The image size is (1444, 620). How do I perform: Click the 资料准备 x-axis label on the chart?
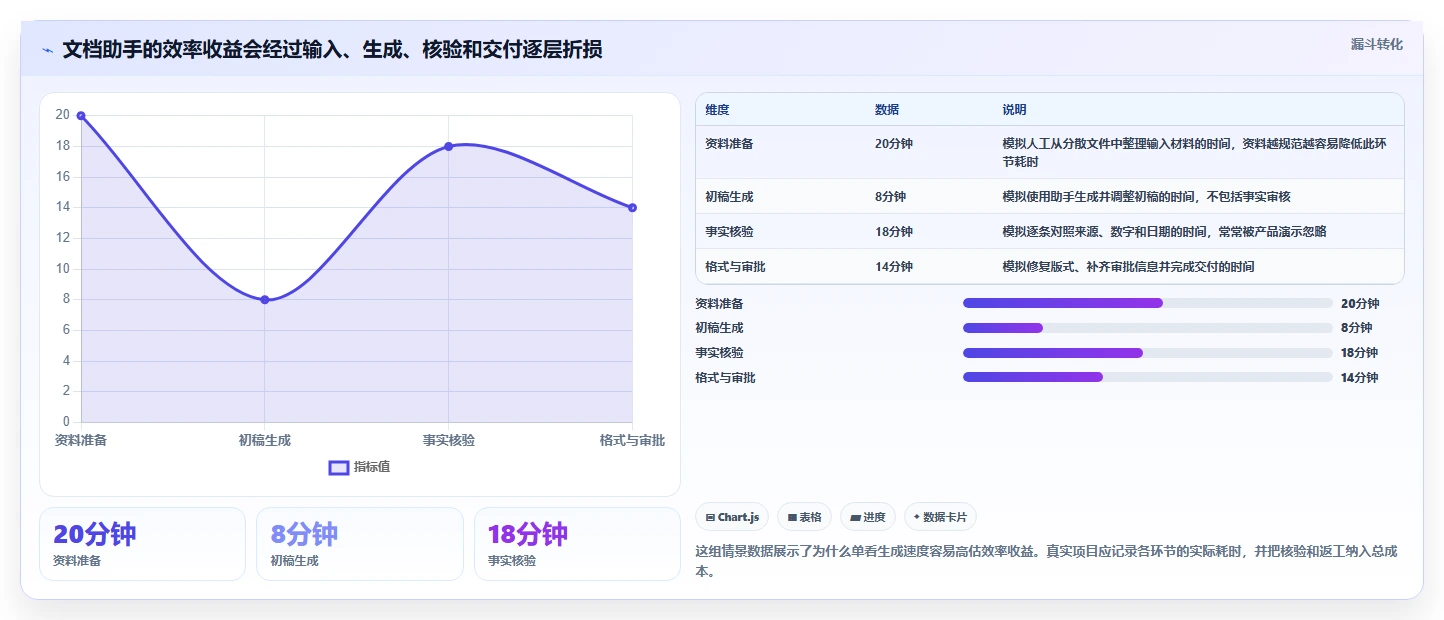point(81,440)
